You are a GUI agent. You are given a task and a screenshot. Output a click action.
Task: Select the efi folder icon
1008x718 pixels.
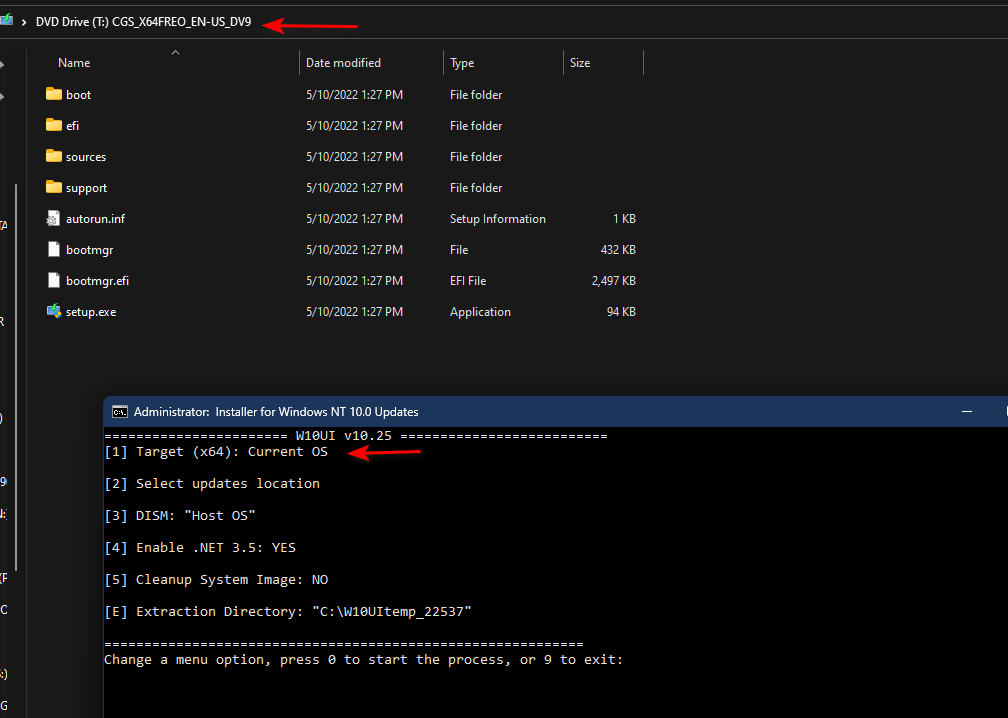click(54, 125)
